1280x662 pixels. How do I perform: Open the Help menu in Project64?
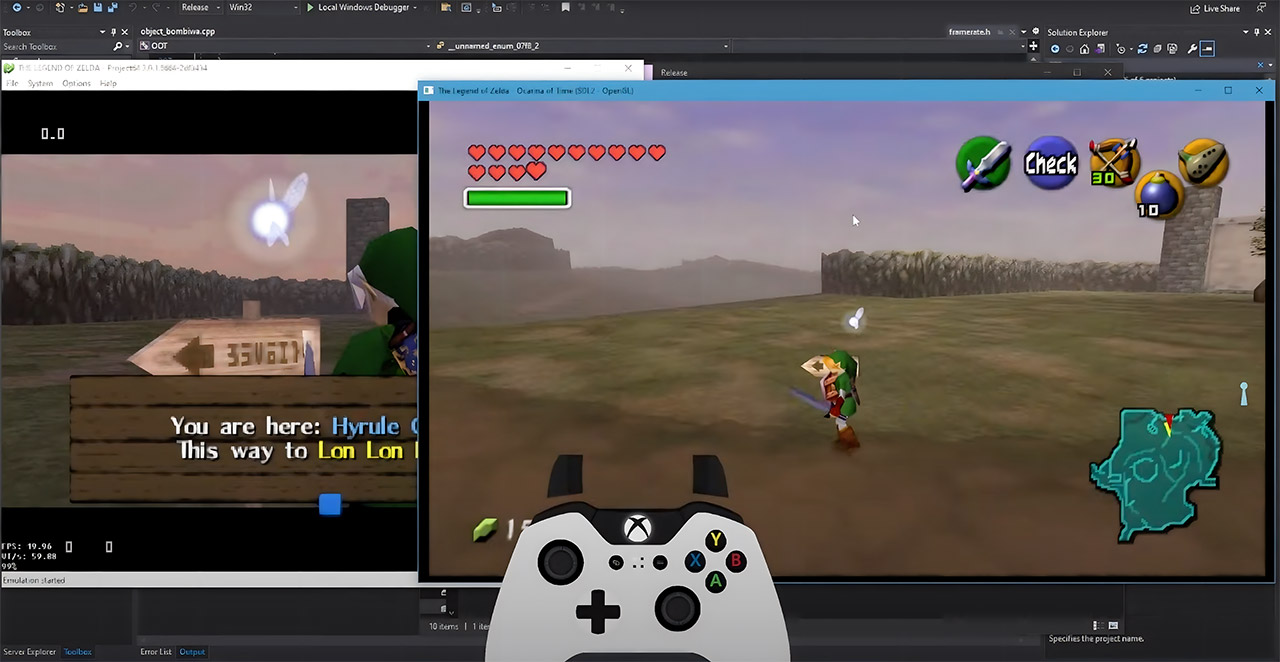coord(108,83)
